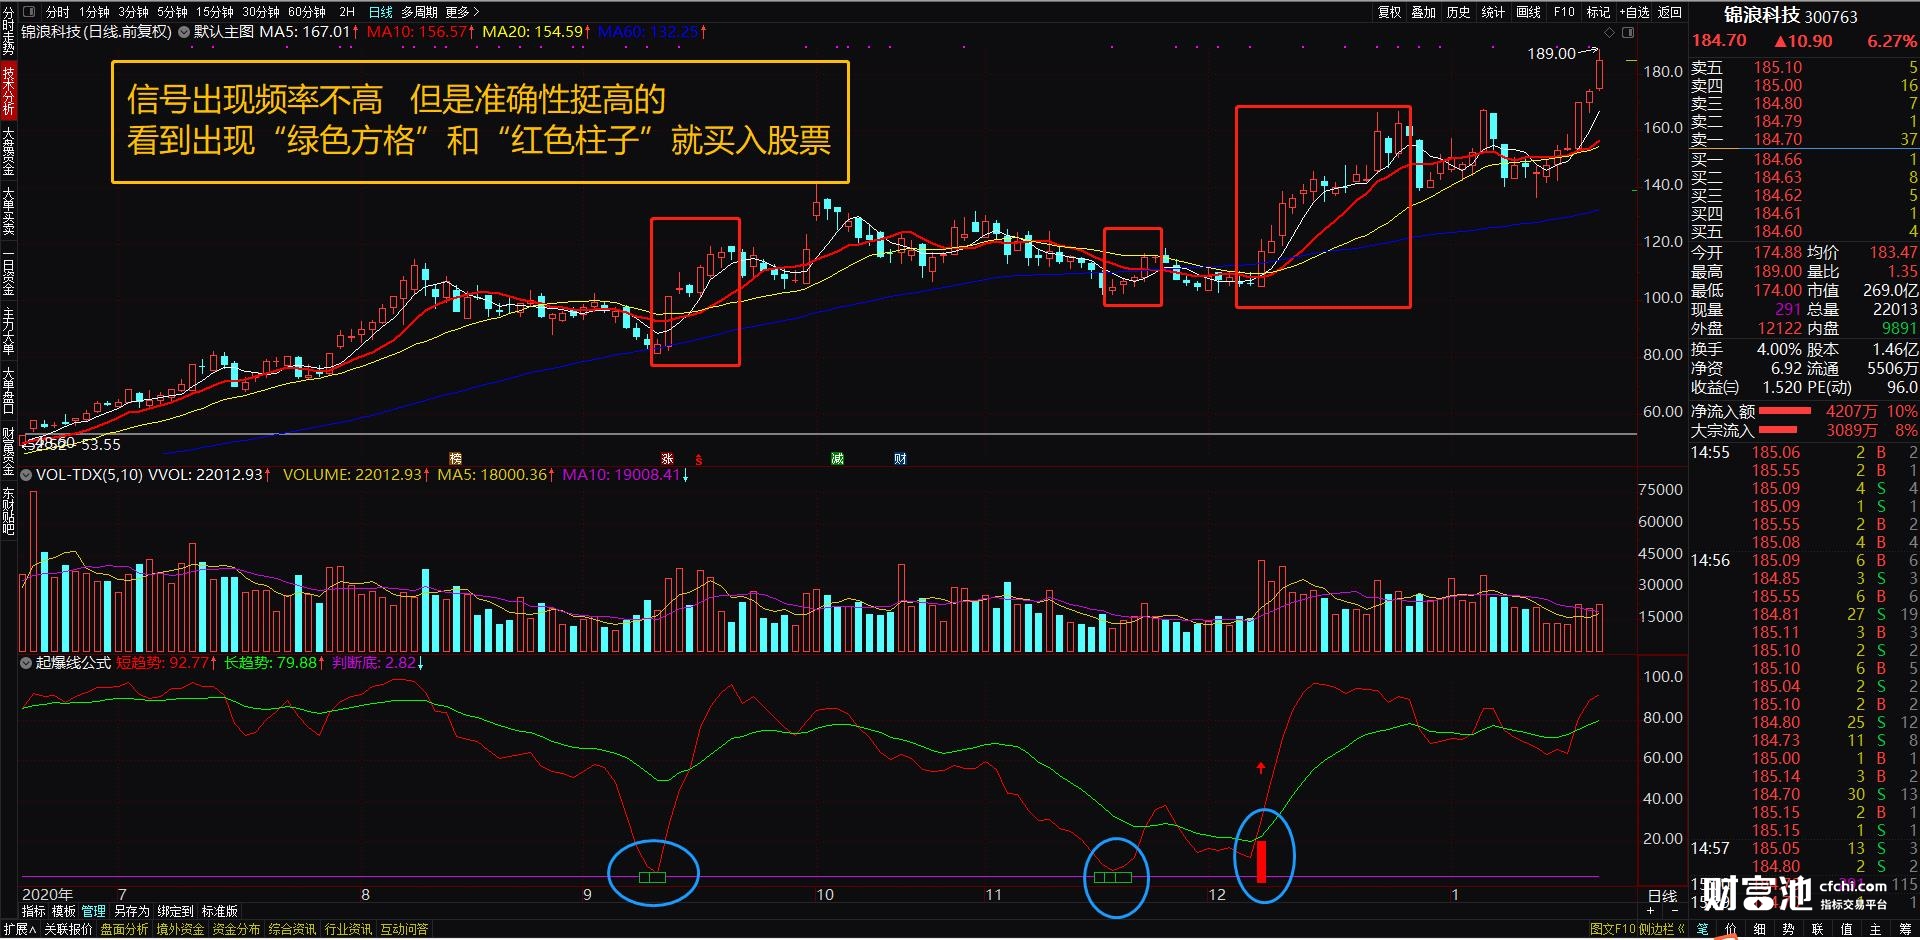The height and width of the screenshot is (940, 1920).
Task: Add stock via +自选 button
Action: 1634,12
